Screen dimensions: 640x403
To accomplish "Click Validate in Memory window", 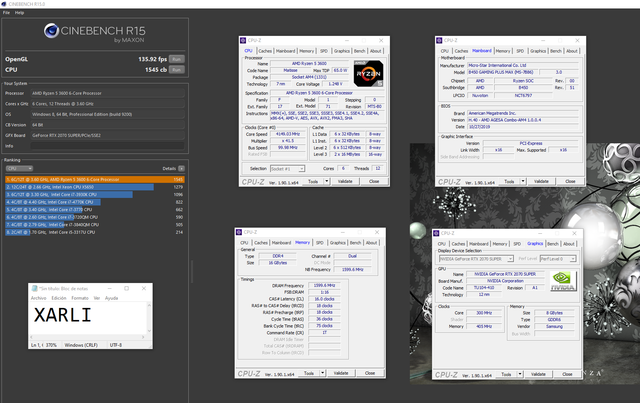I will pos(341,373).
